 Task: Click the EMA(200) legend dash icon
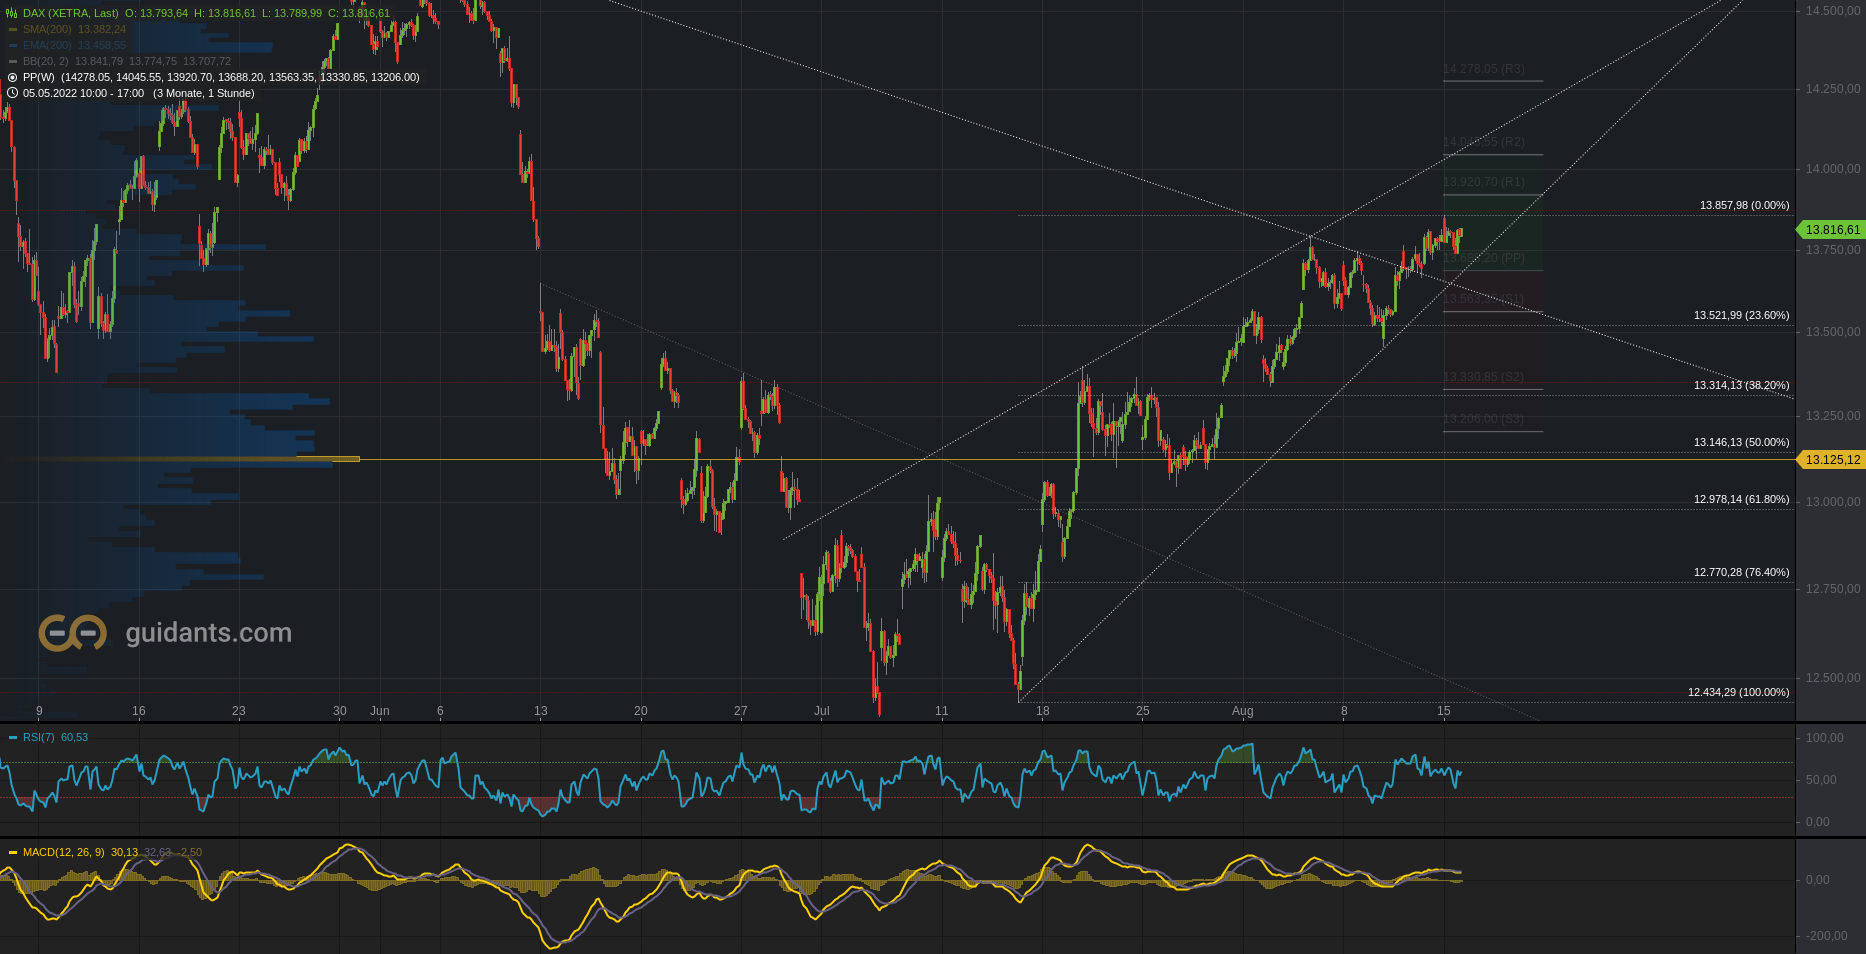click(x=13, y=46)
